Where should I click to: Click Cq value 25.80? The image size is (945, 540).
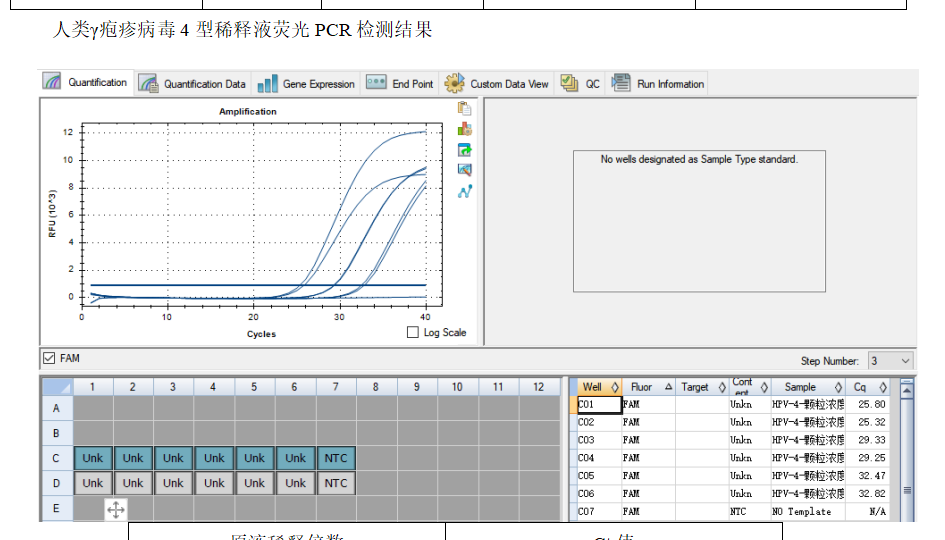[871, 404]
